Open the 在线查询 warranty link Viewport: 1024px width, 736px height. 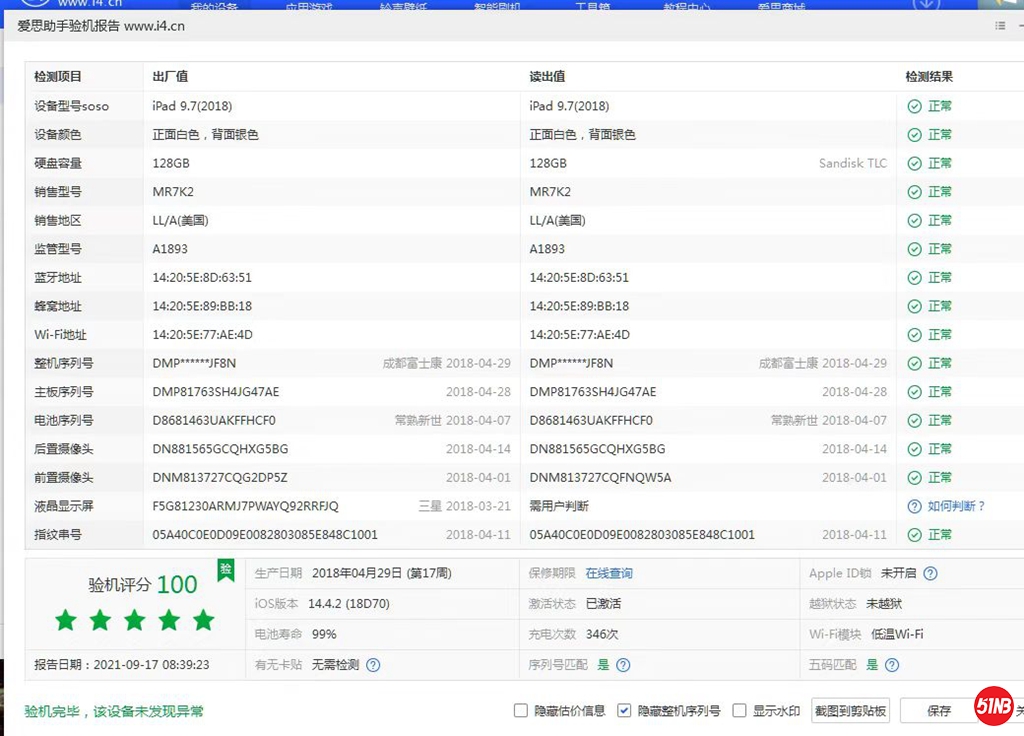coord(609,574)
